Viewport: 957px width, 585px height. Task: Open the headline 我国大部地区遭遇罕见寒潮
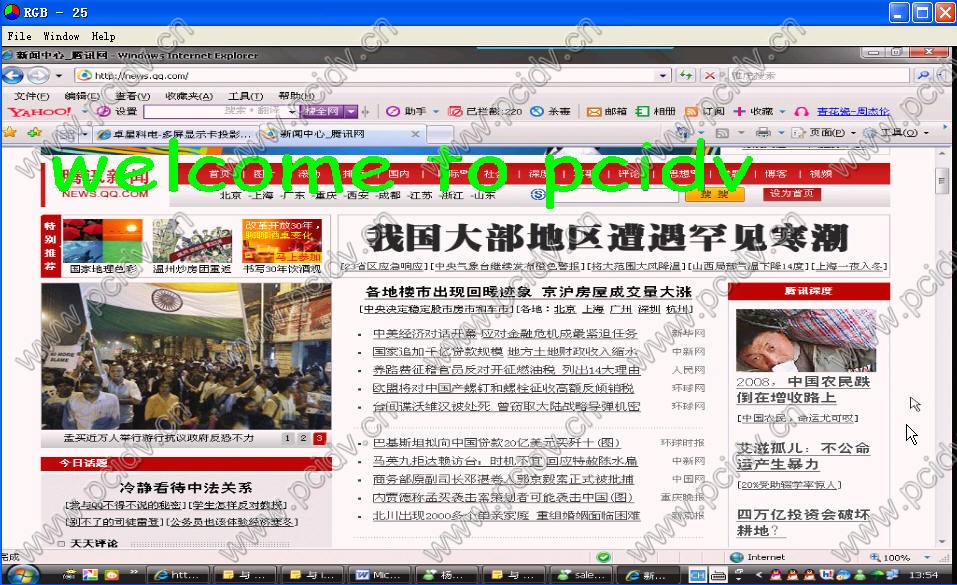coord(608,238)
